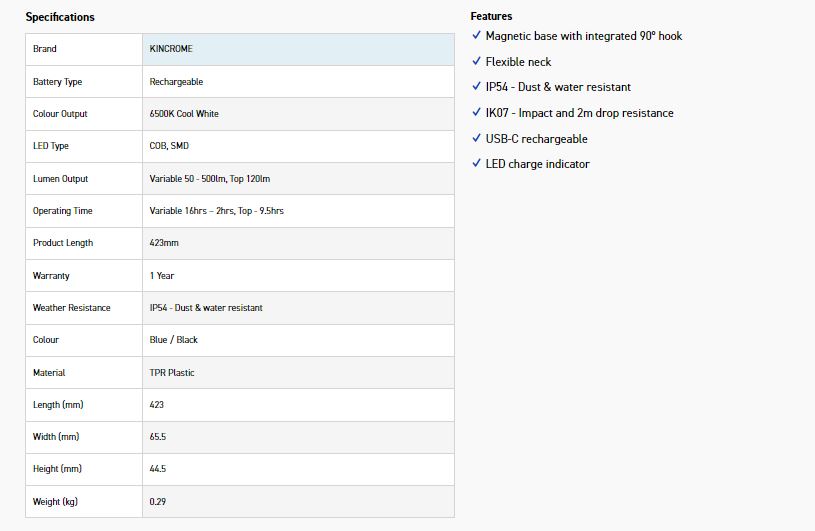Click the checkmark next to IK07 impact resistance
The width and height of the screenshot is (815, 531).
[x=476, y=113]
